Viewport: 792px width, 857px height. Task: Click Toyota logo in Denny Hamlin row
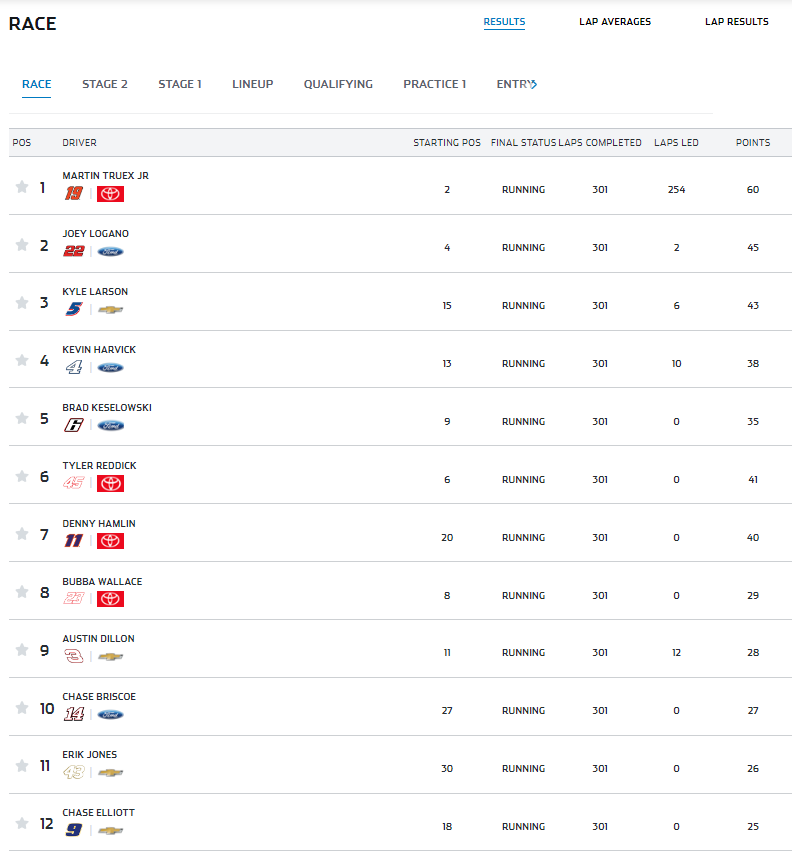(x=110, y=541)
